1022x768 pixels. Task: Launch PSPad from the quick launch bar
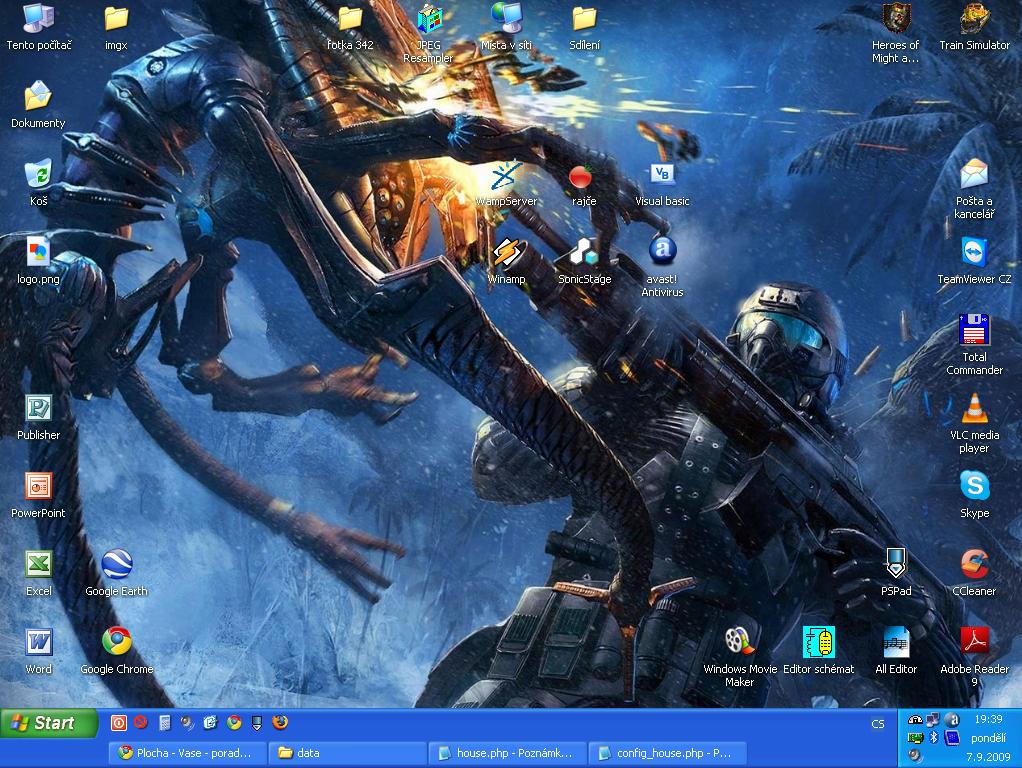coord(257,722)
